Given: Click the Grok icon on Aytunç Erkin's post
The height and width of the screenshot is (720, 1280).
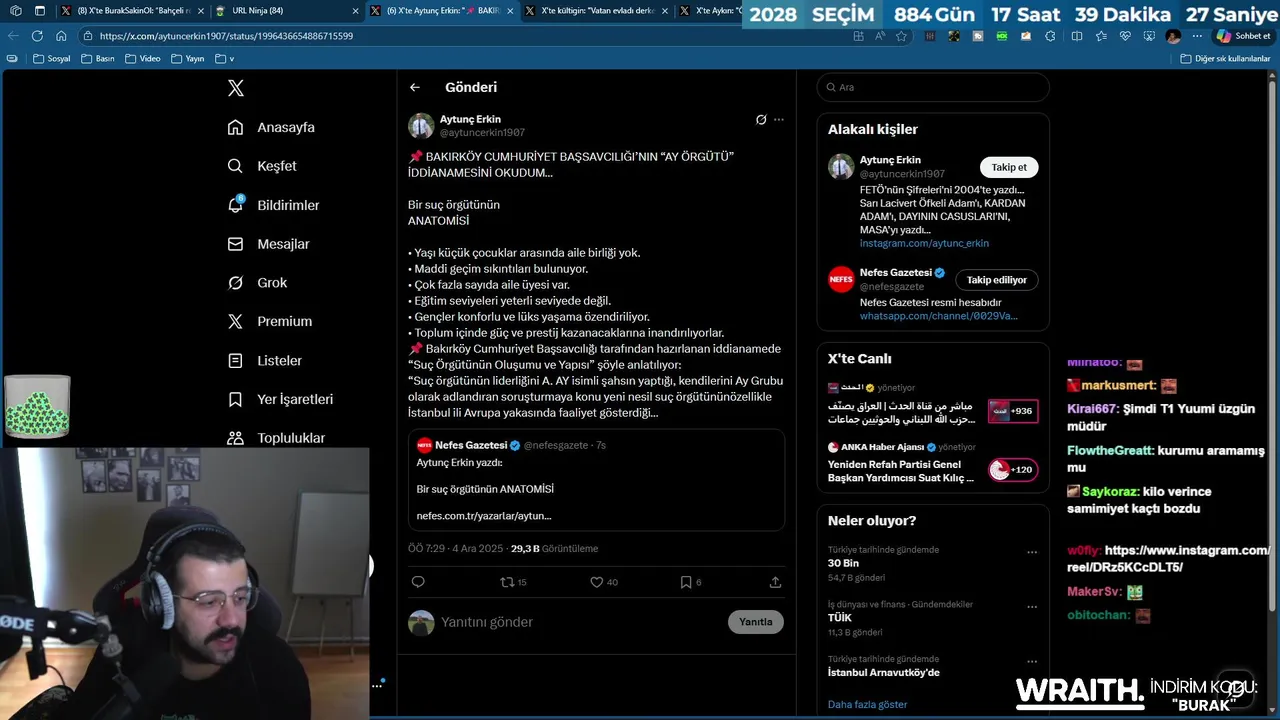Looking at the screenshot, I should pyautogui.click(x=761, y=119).
